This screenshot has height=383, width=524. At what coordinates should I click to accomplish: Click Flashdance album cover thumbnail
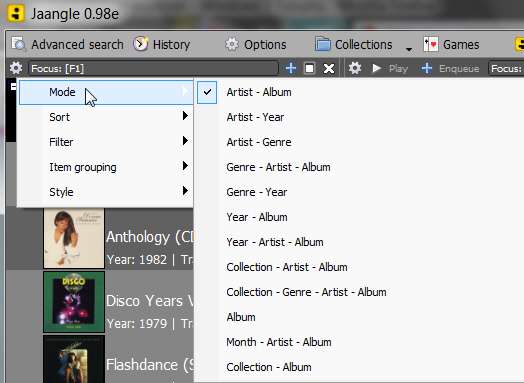coord(74,359)
